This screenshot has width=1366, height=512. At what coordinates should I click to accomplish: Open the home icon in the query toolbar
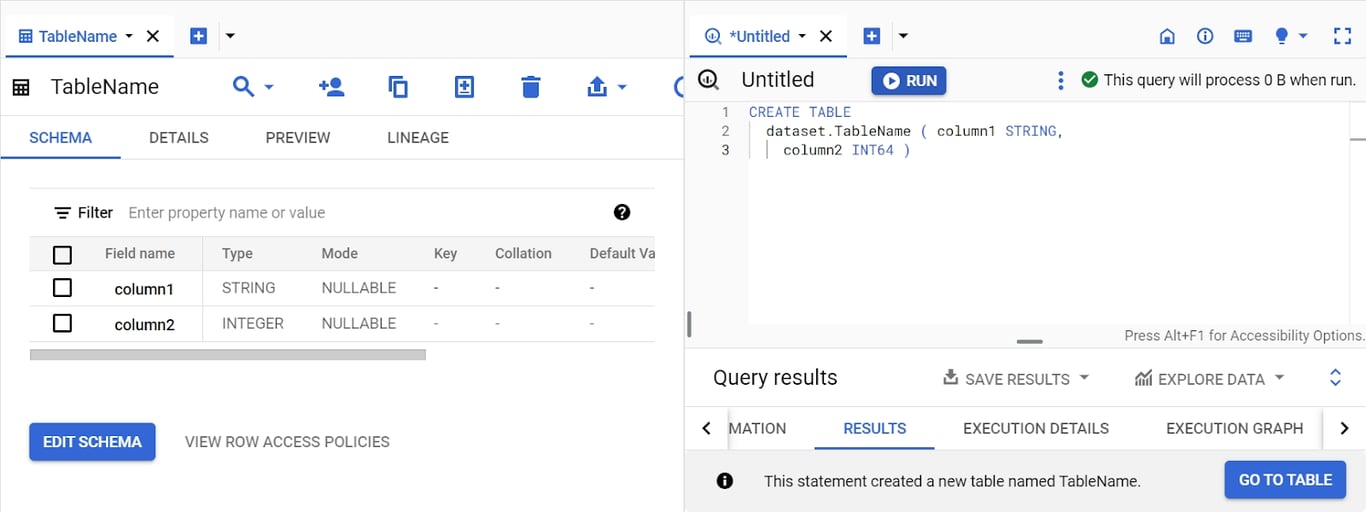click(x=1167, y=36)
